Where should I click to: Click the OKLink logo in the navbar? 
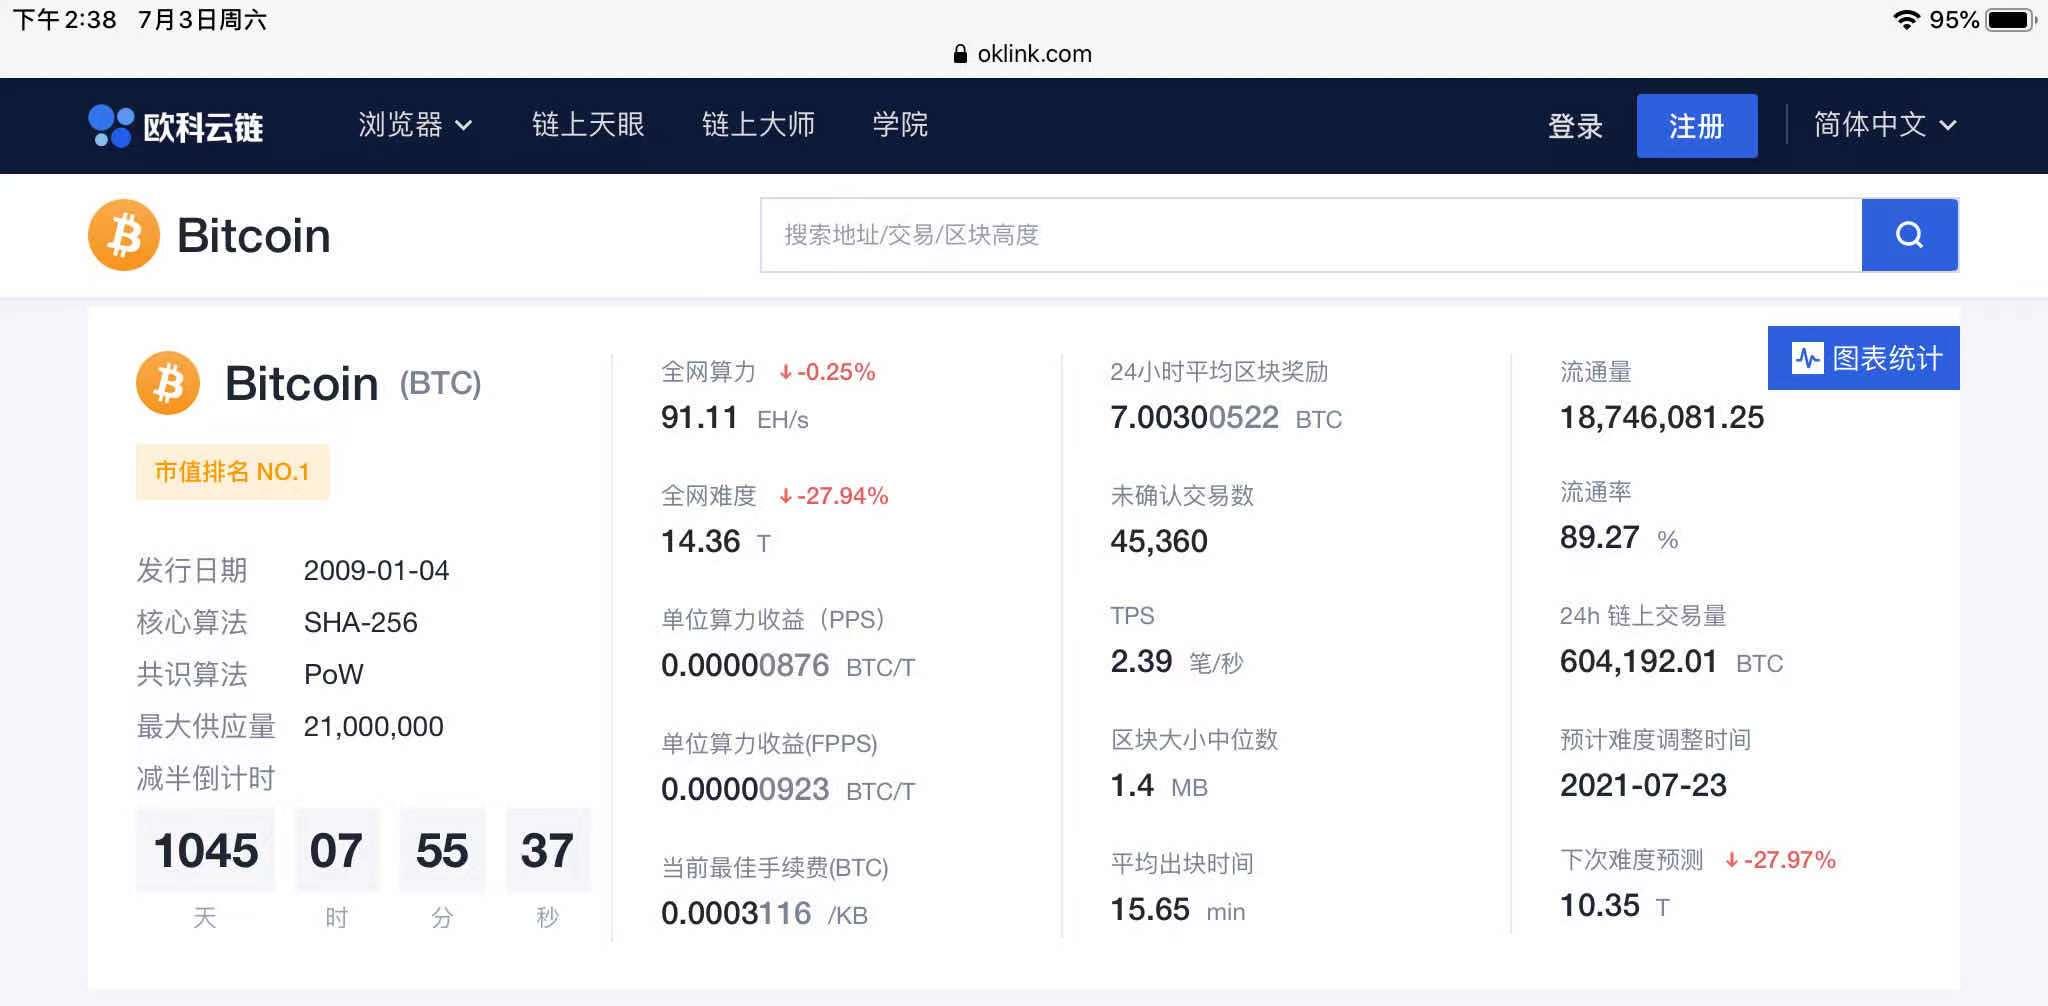point(175,126)
